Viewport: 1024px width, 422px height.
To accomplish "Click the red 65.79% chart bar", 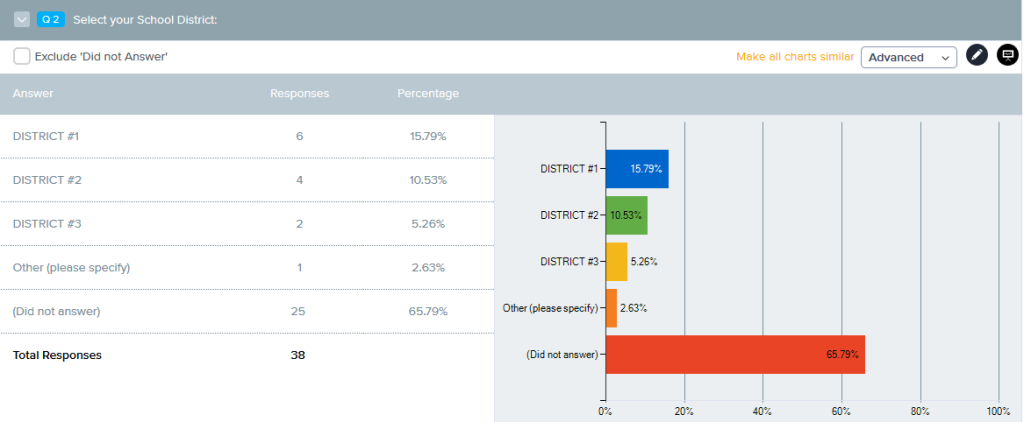I will (x=734, y=354).
